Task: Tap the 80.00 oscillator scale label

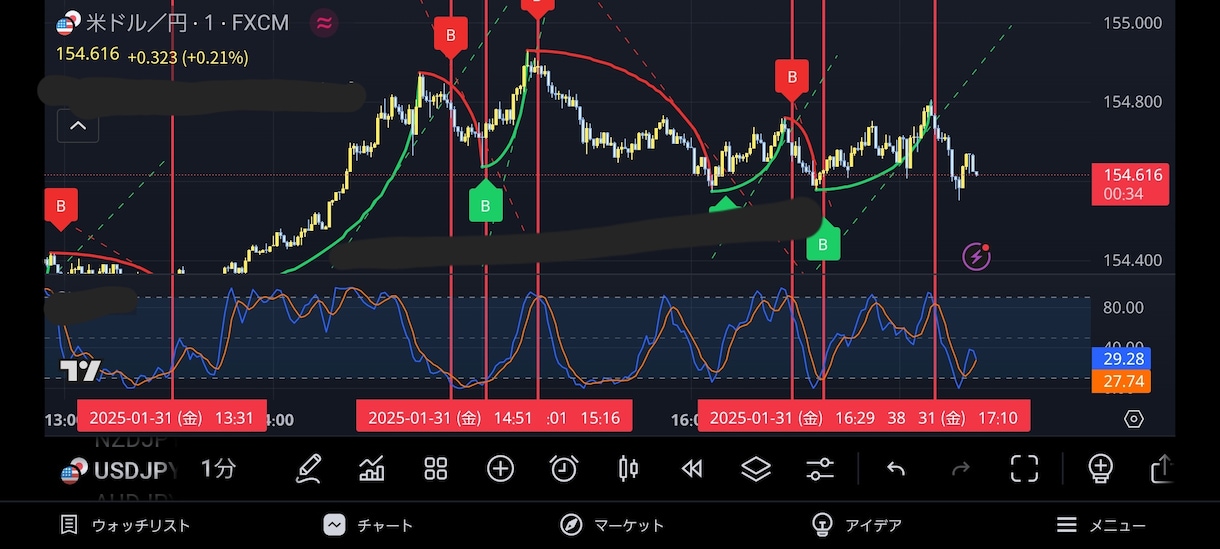Action: (x=1123, y=307)
